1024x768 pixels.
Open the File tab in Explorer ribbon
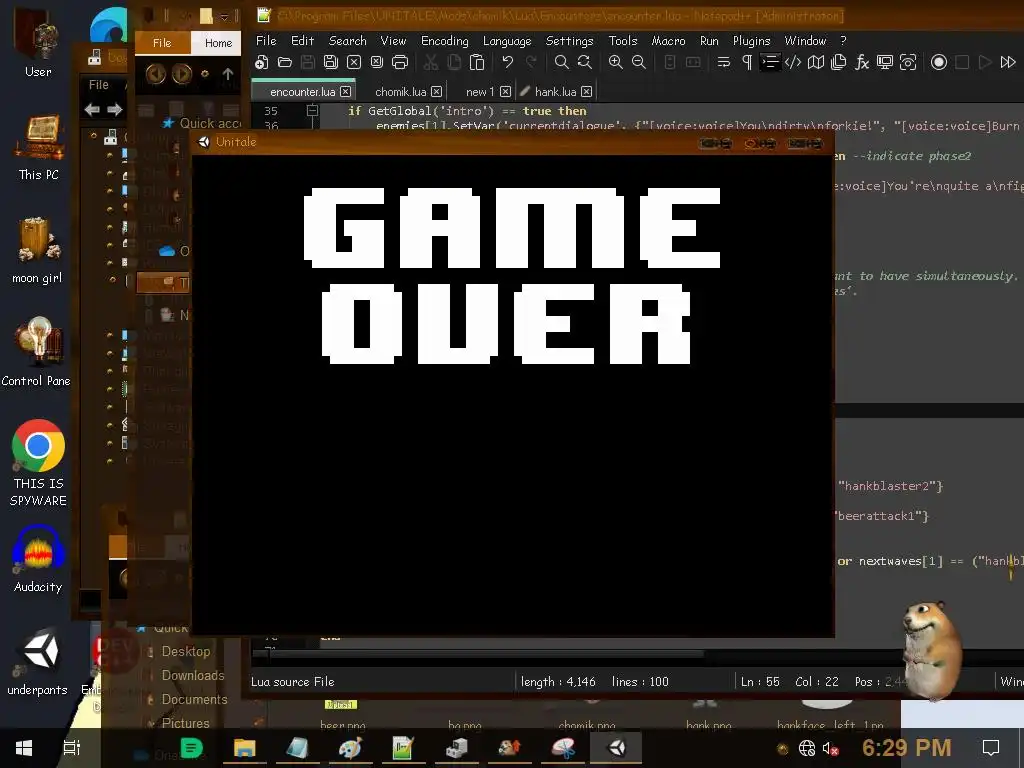162,43
